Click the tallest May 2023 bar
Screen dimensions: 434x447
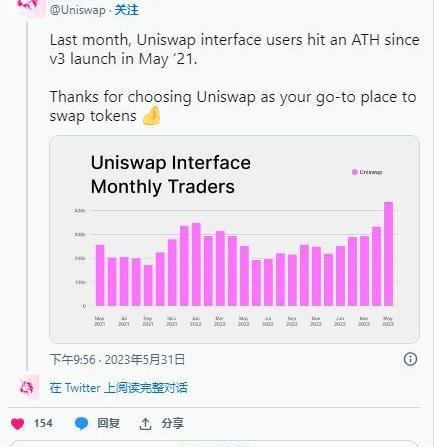(x=388, y=254)
